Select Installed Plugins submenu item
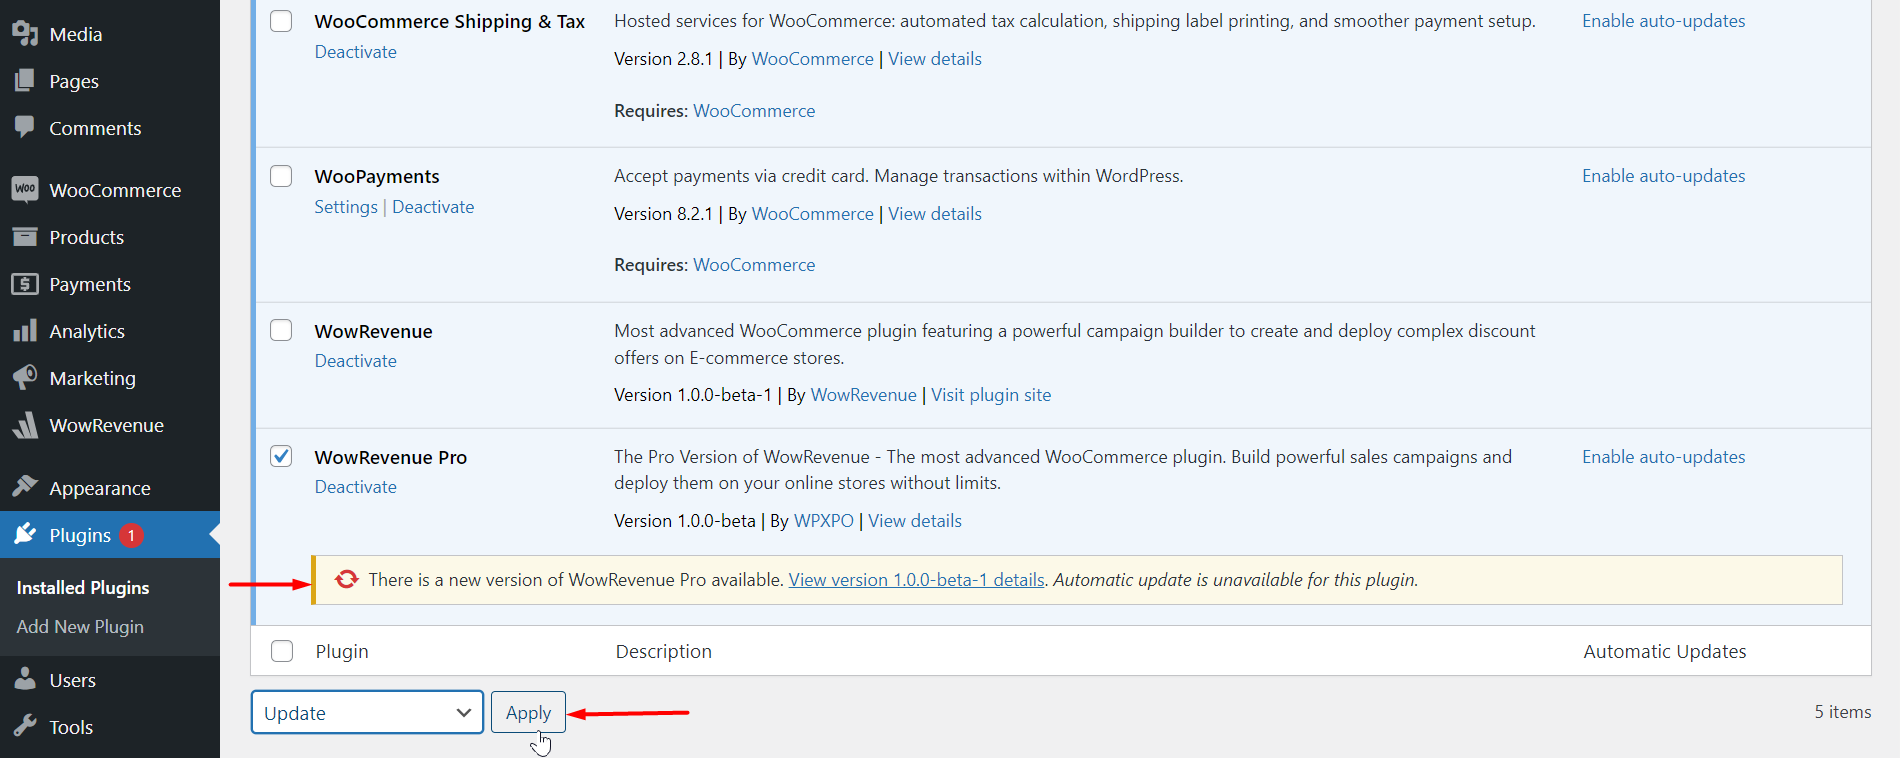1900x758 pixels. 83,587
